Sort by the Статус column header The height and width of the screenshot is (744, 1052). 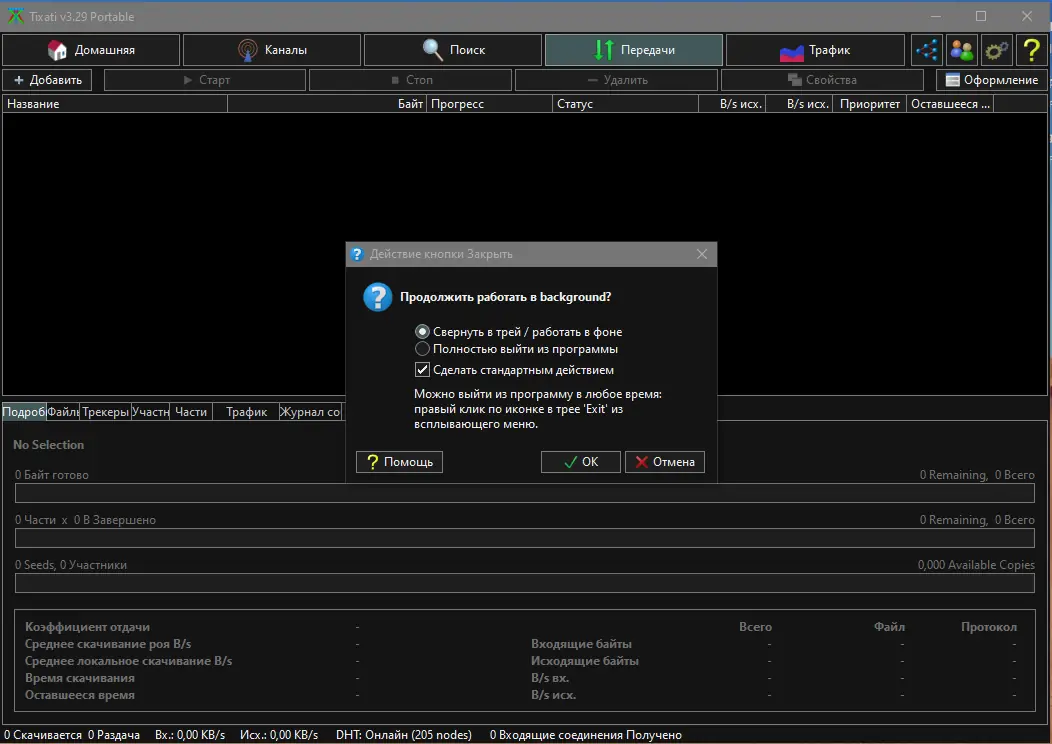pos(625,104)
